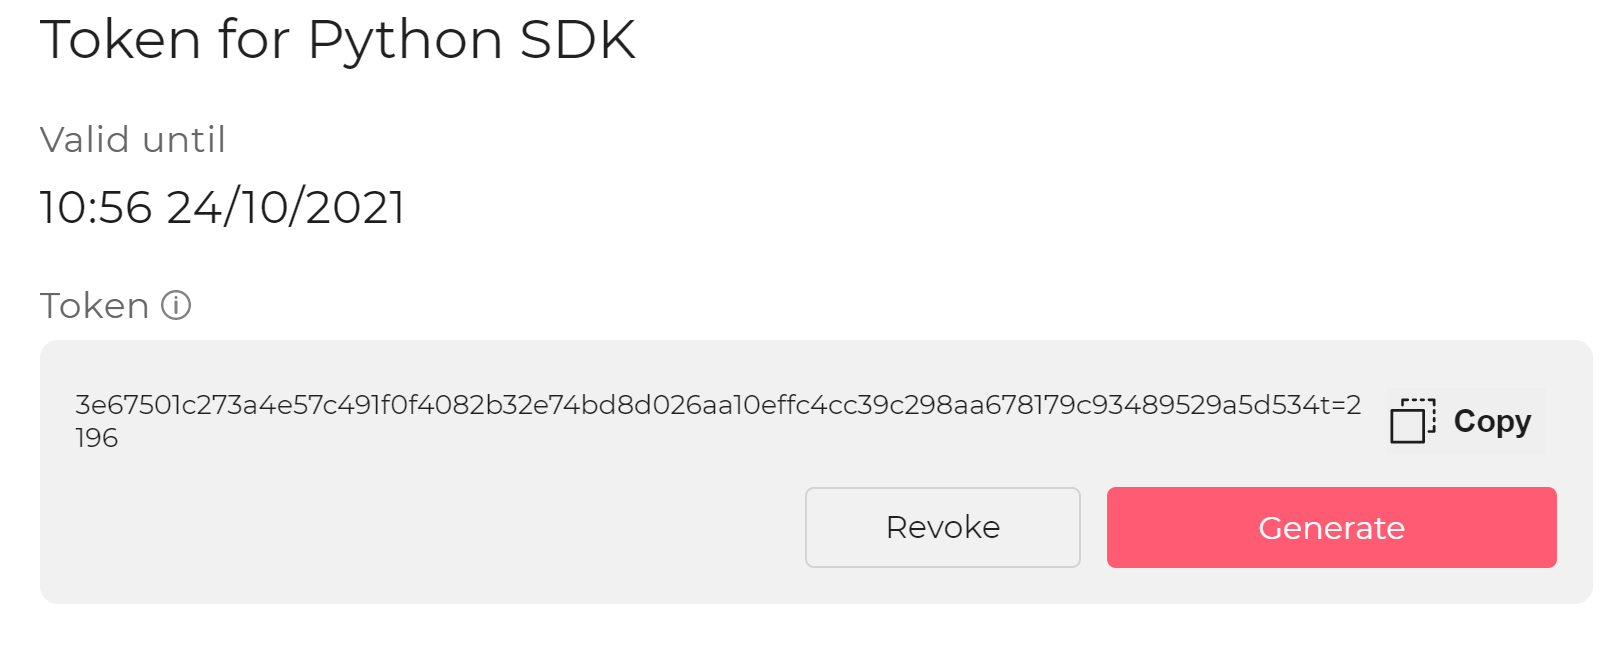Click the word Python in the title

pyautogui.click(x=405, y=42)
